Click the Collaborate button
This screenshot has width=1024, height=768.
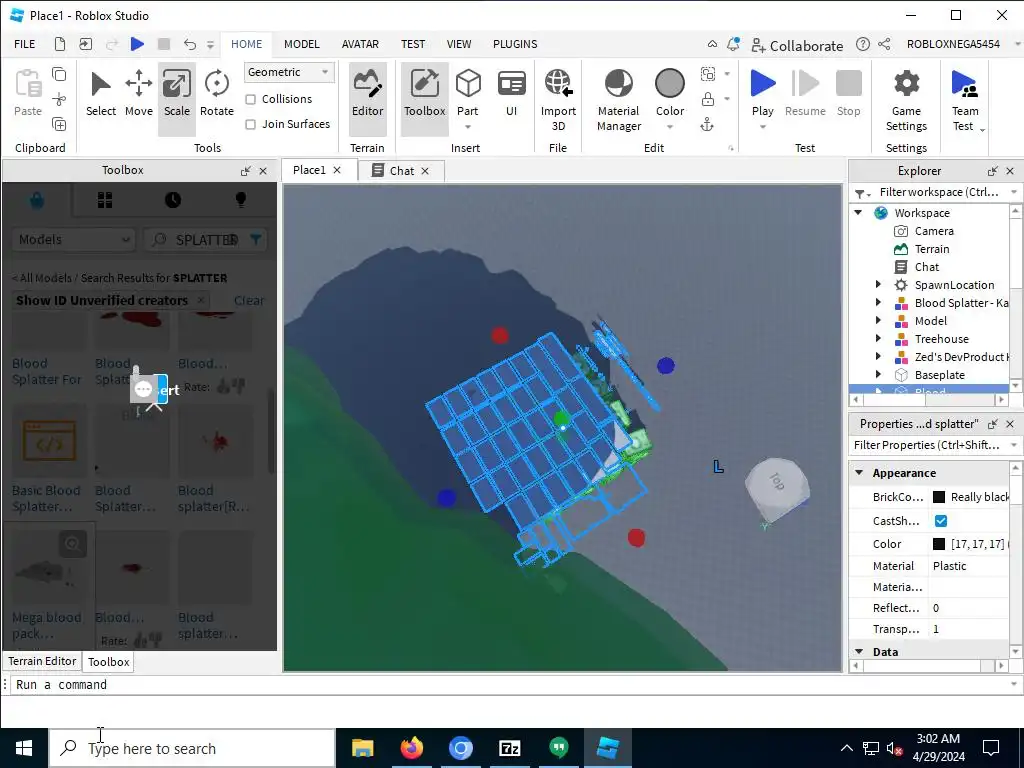pos(797,45)
